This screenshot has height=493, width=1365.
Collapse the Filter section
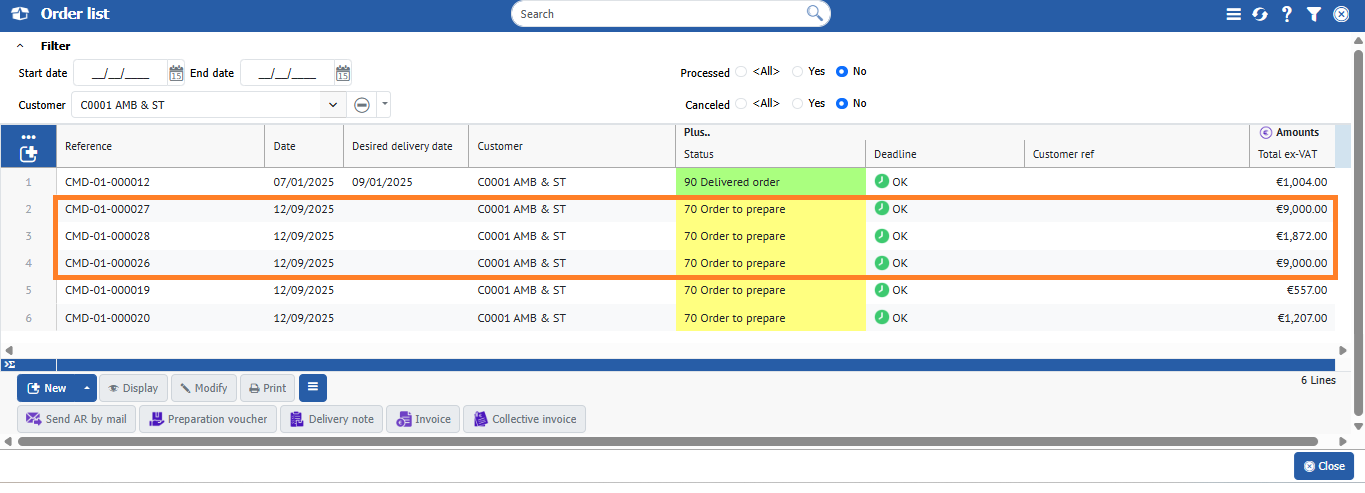pyautogui.click(x=20, y=46)
